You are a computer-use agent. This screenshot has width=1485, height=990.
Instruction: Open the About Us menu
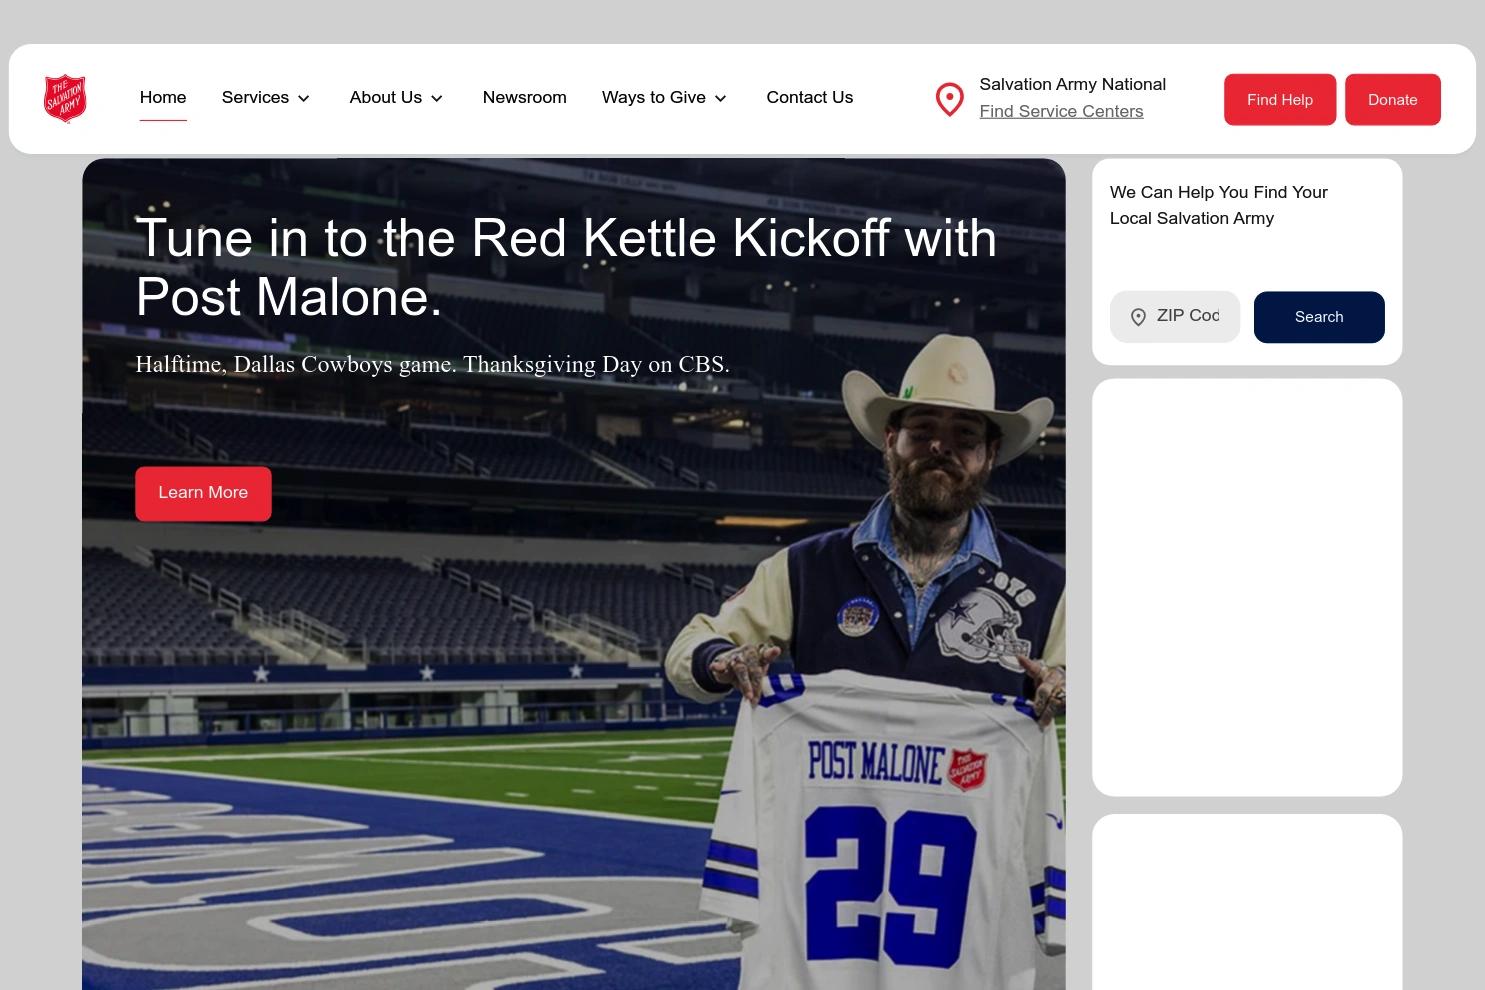pyautogui.click(x=385, y=97)
